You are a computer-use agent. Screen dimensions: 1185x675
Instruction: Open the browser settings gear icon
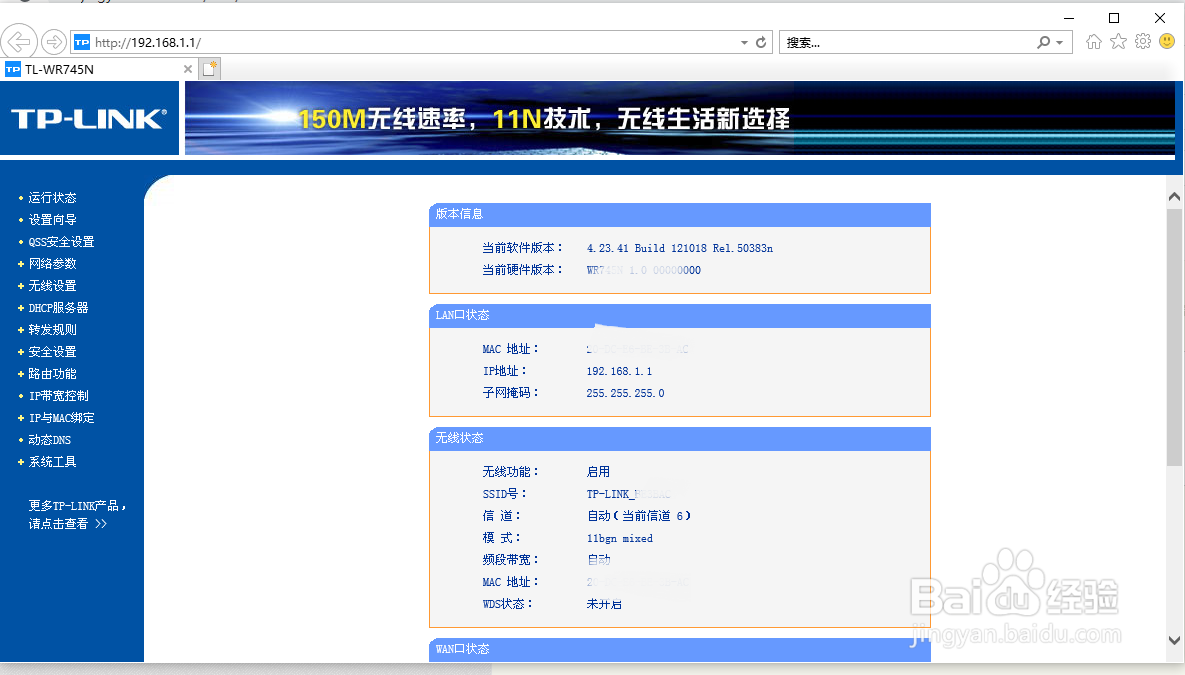[x=1142, y=41]
